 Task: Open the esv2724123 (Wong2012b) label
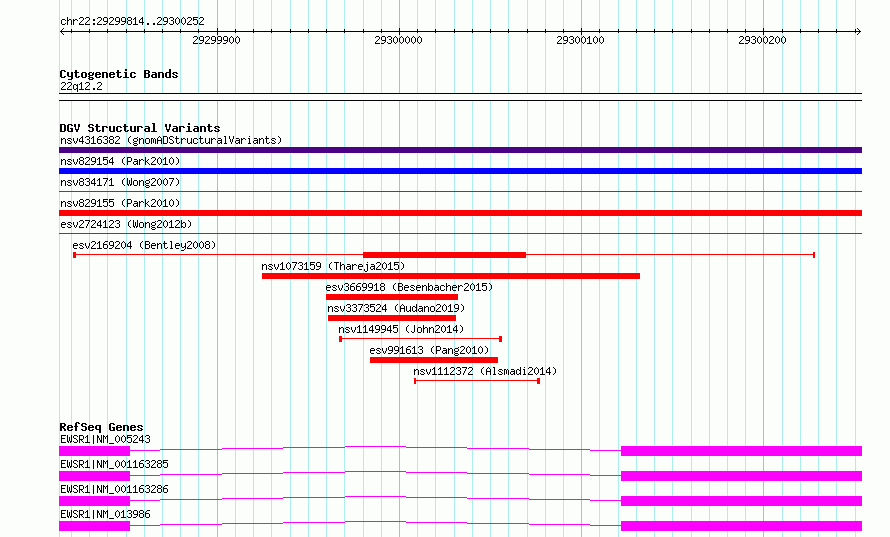pos(126,224)
